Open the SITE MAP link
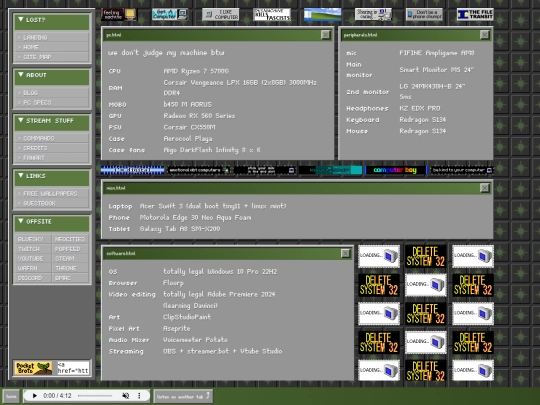This screenshot has width=540, height=405. (x=52, y=57)
